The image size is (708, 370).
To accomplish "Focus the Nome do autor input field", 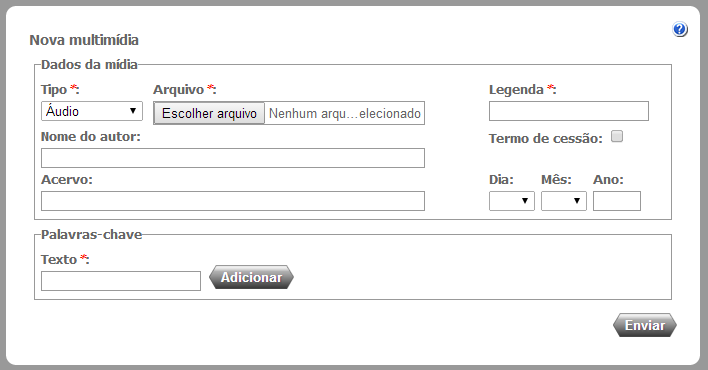I will point(233,158).
